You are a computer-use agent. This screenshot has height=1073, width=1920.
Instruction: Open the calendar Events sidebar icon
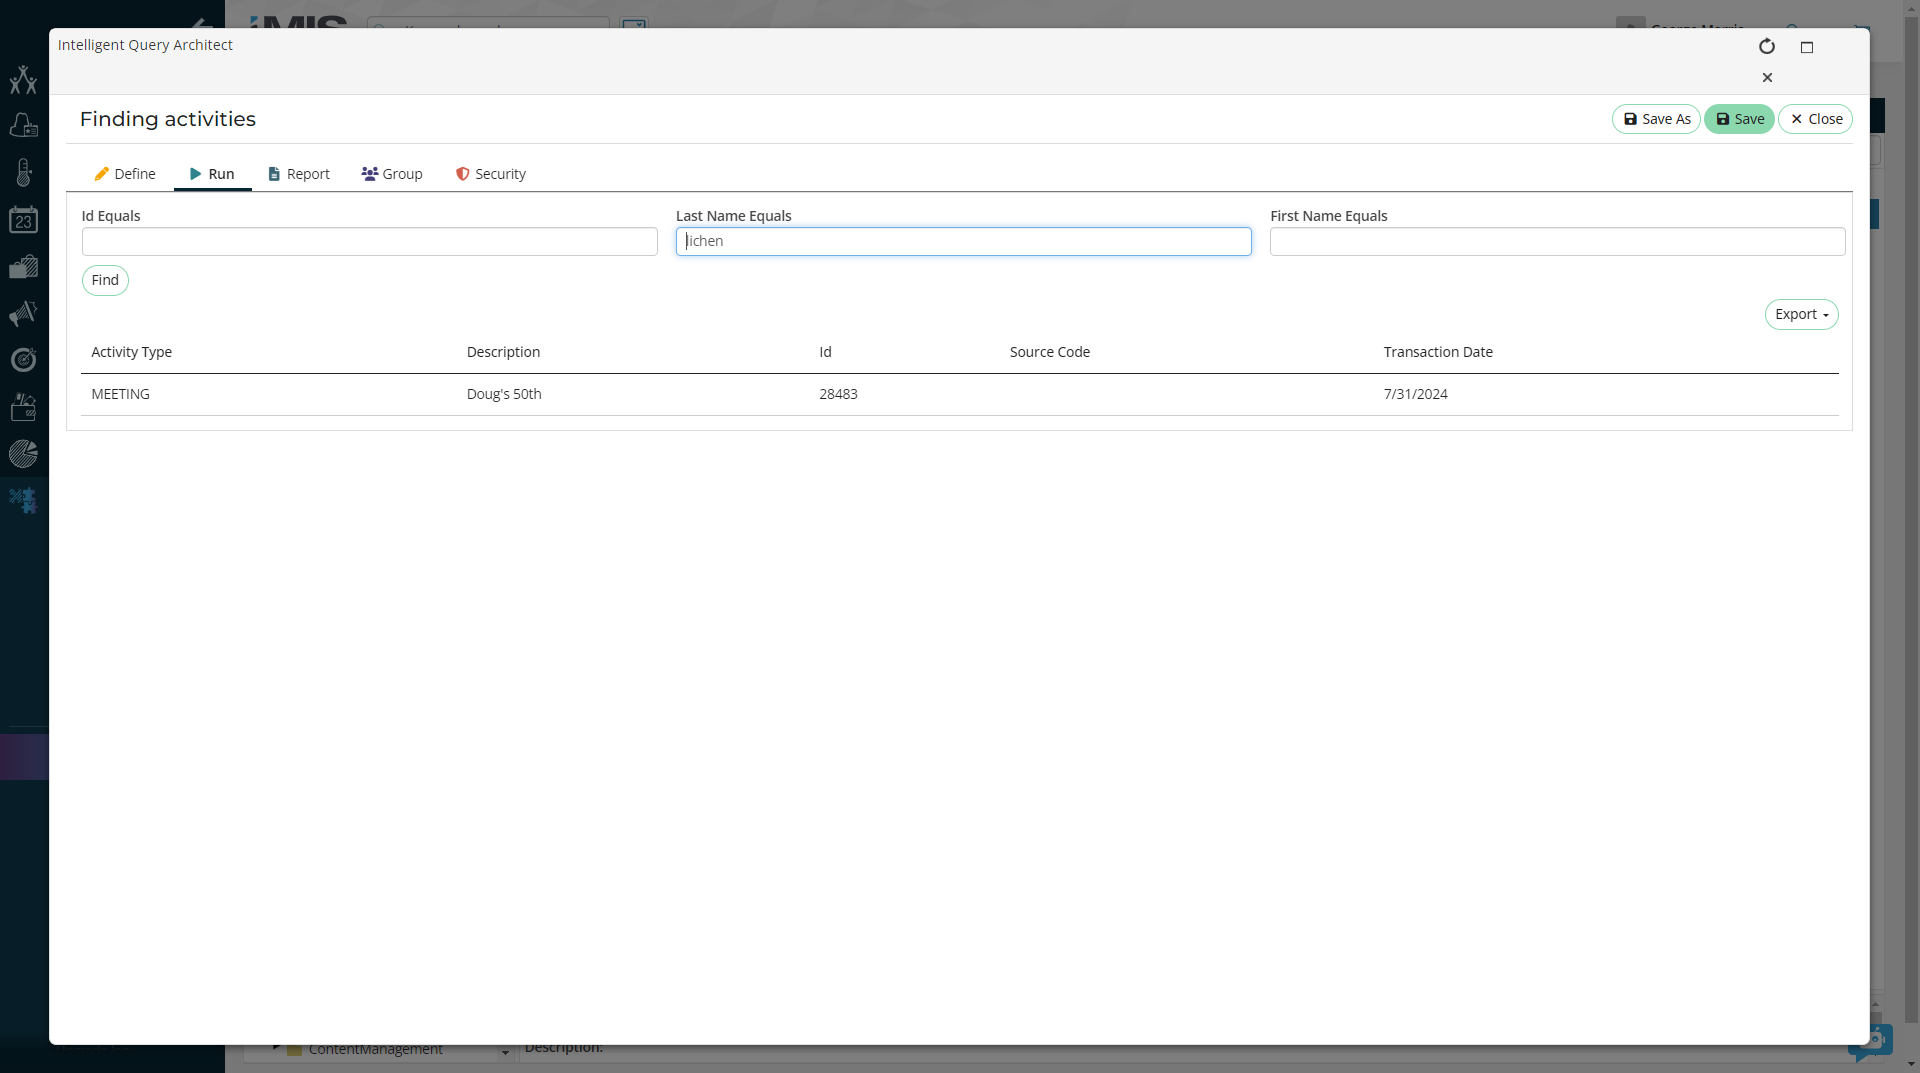[x=23, y=220]
